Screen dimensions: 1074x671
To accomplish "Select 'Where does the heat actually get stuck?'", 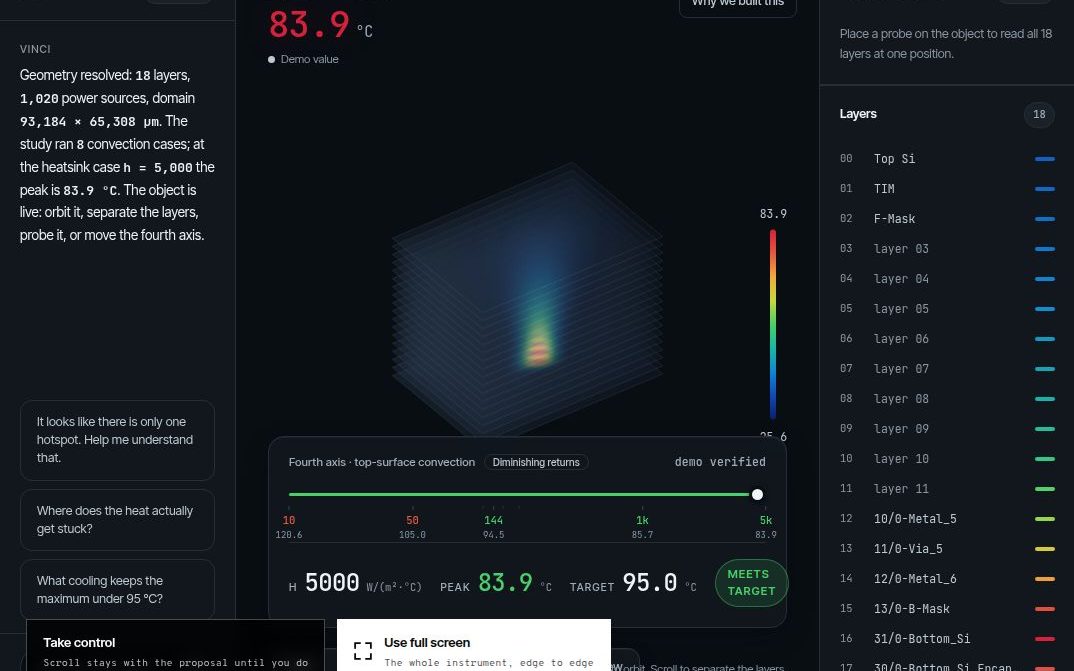I will pyautogui.click(x=117, y=520).
